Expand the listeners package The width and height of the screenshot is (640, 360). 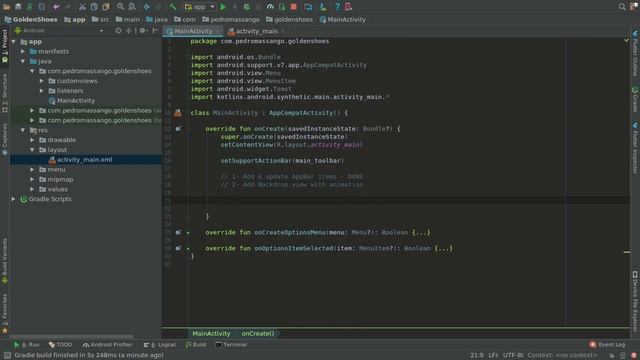pyautogui.click(x=42, y=91)
